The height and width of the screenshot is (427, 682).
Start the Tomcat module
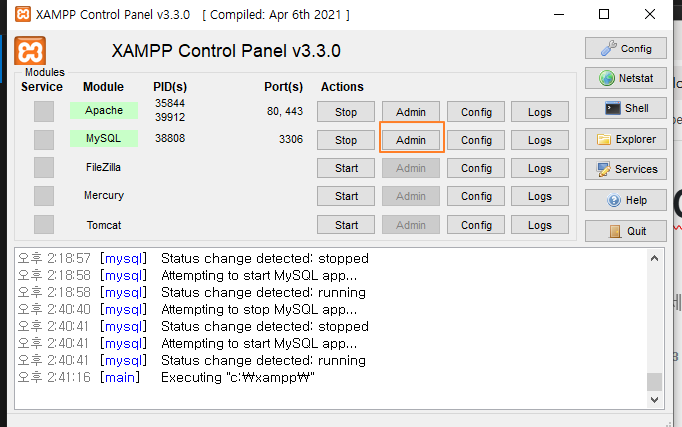pyautogui.click(x=346, y=225)
